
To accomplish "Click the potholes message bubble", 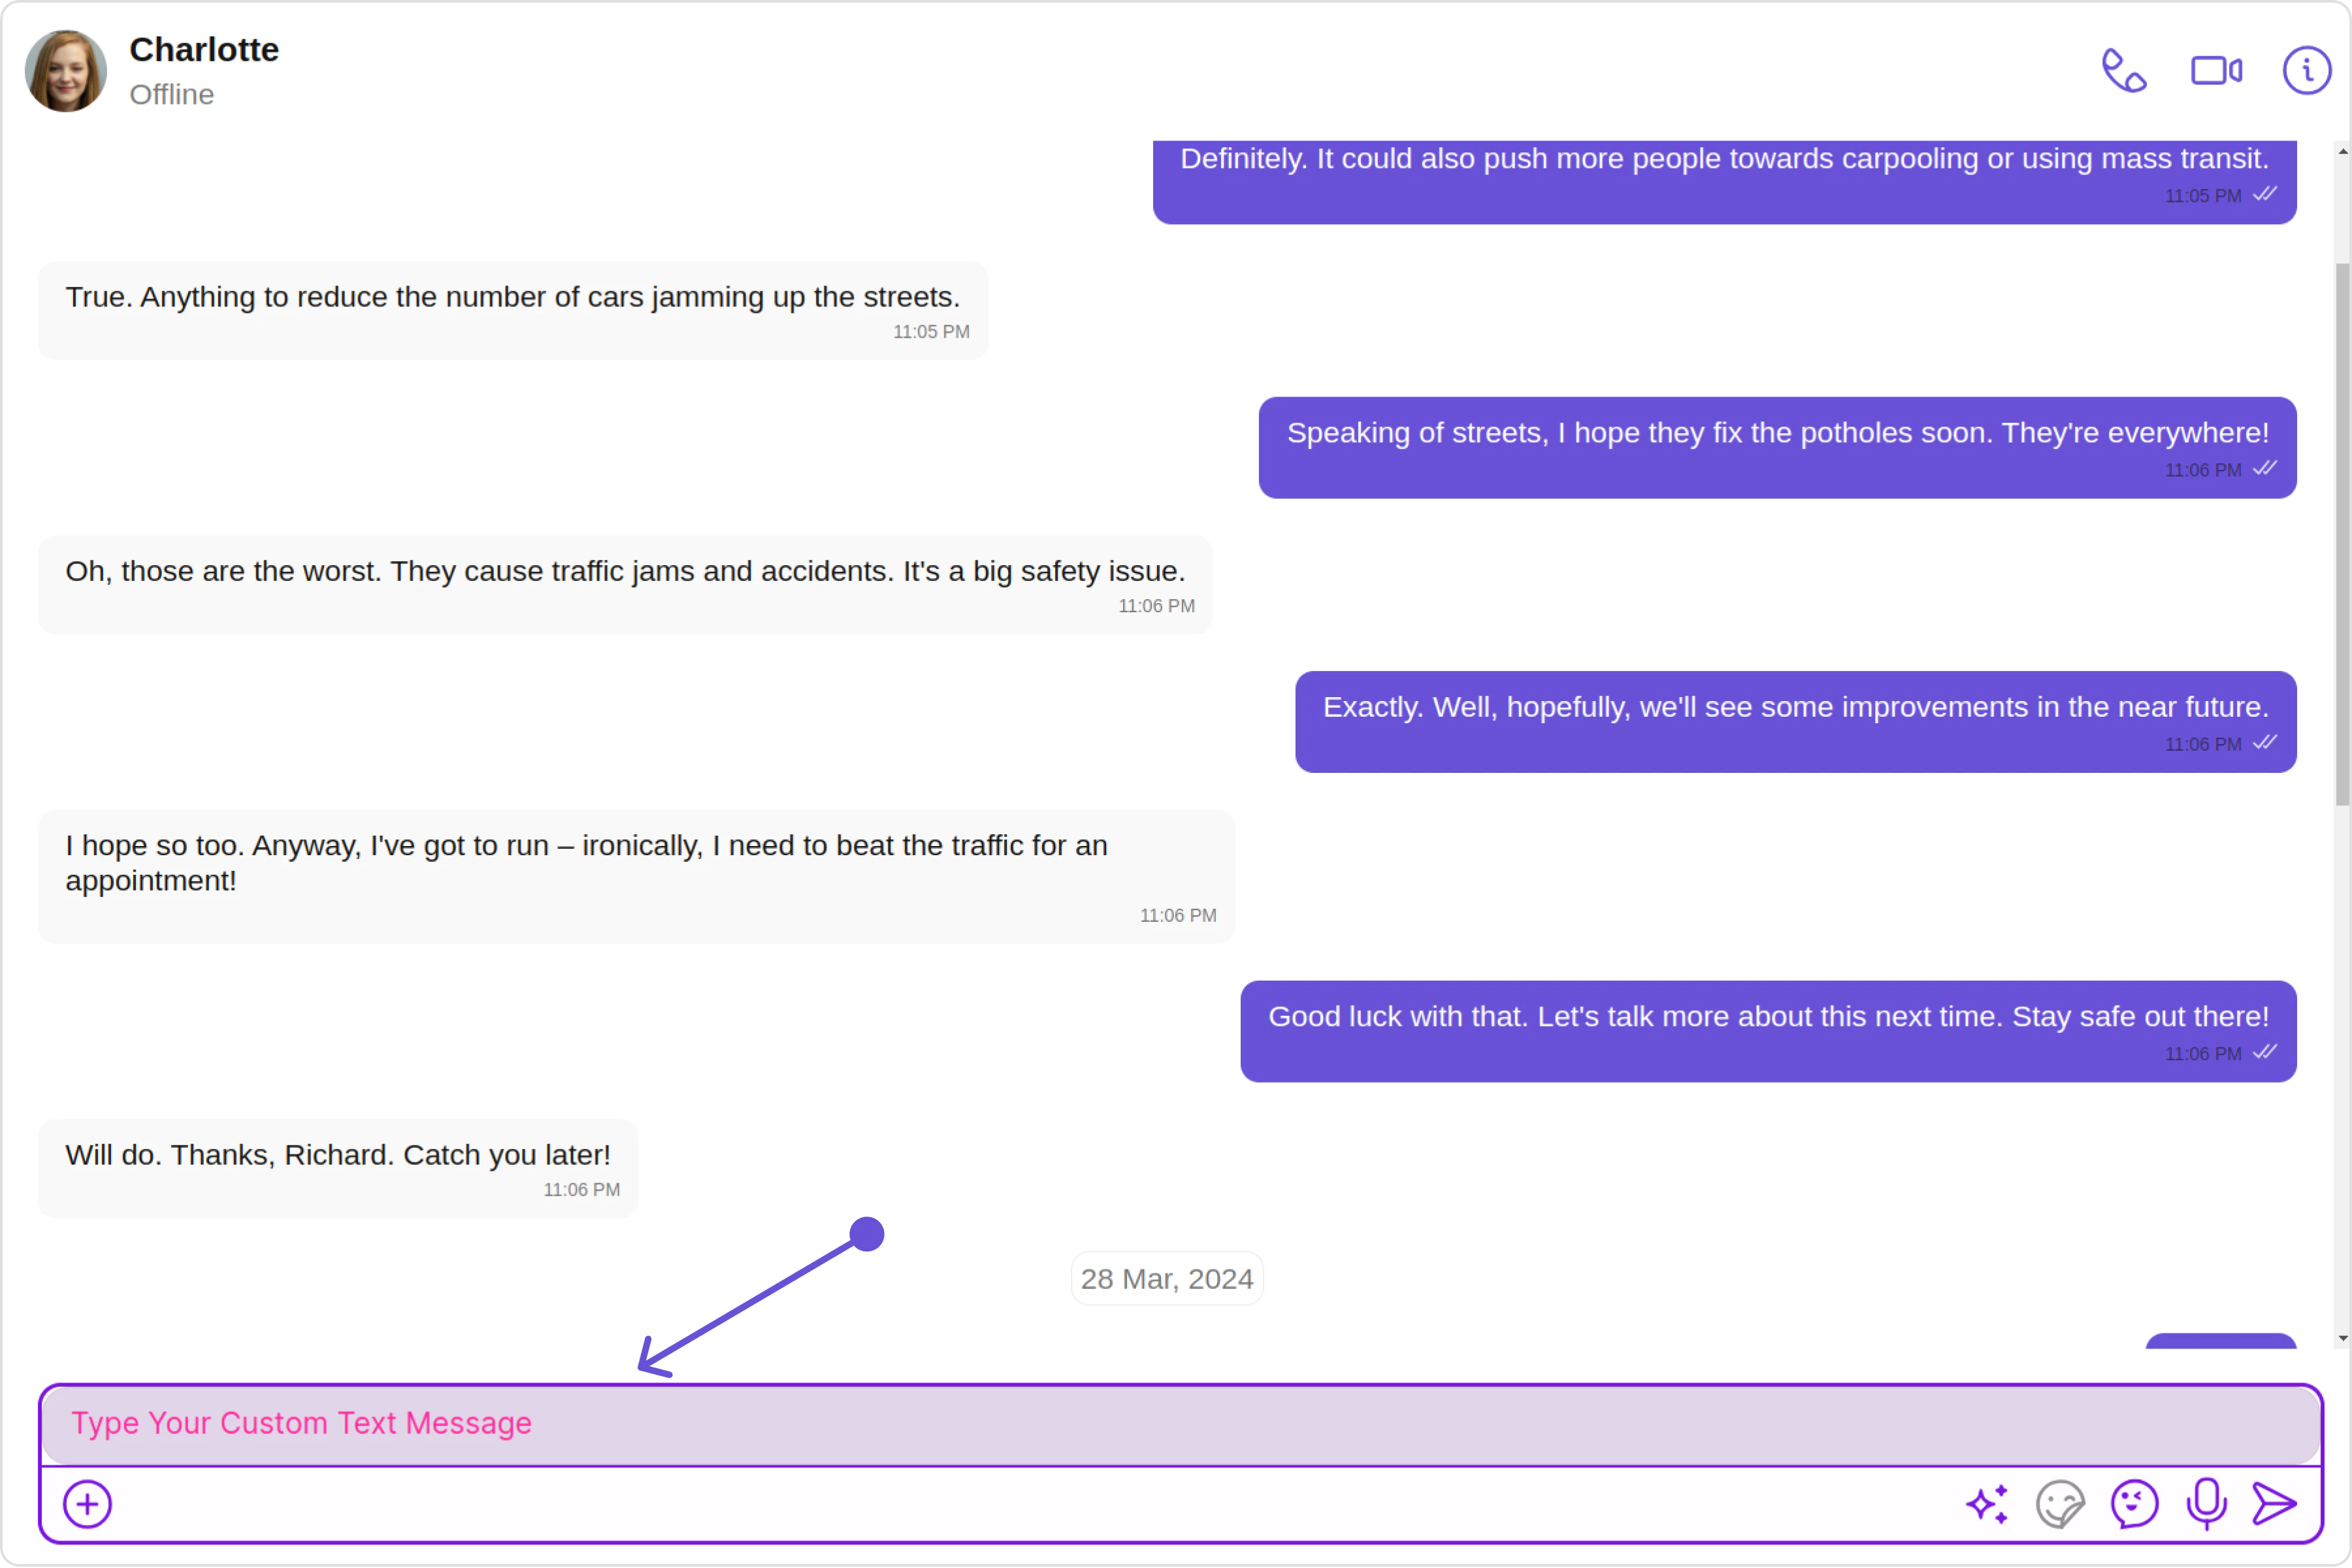I will coord(1777,447).
